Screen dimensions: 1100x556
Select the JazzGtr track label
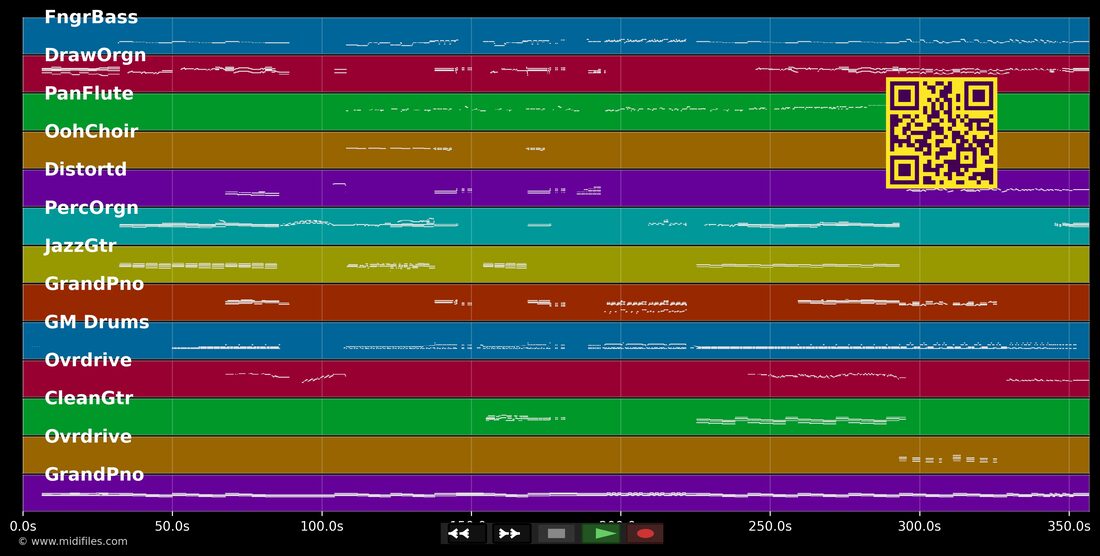81,245
